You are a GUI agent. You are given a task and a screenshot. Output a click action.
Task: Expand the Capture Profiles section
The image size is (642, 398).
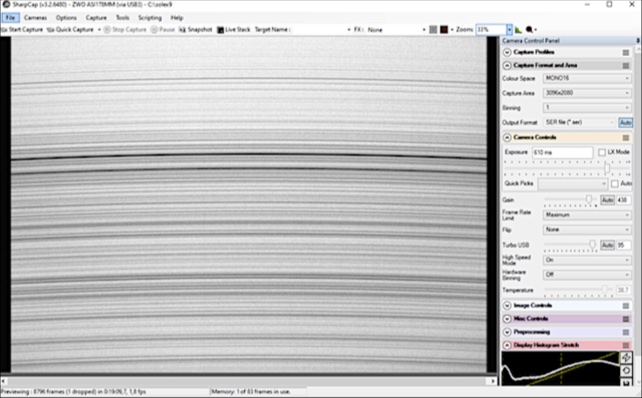point(507,52)
